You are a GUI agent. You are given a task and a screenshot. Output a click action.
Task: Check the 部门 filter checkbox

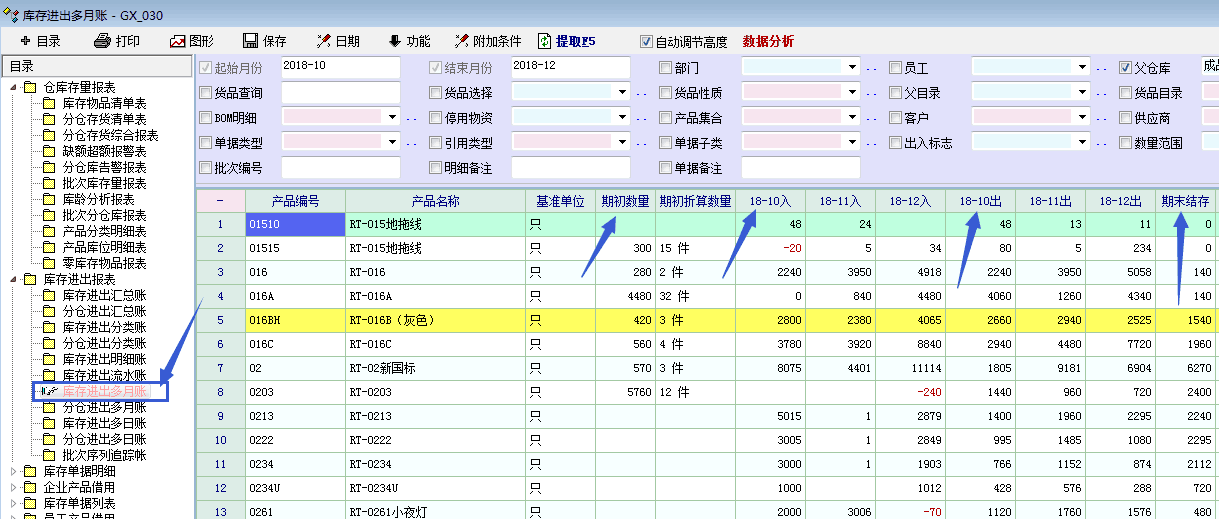click(x=666, y=68)
